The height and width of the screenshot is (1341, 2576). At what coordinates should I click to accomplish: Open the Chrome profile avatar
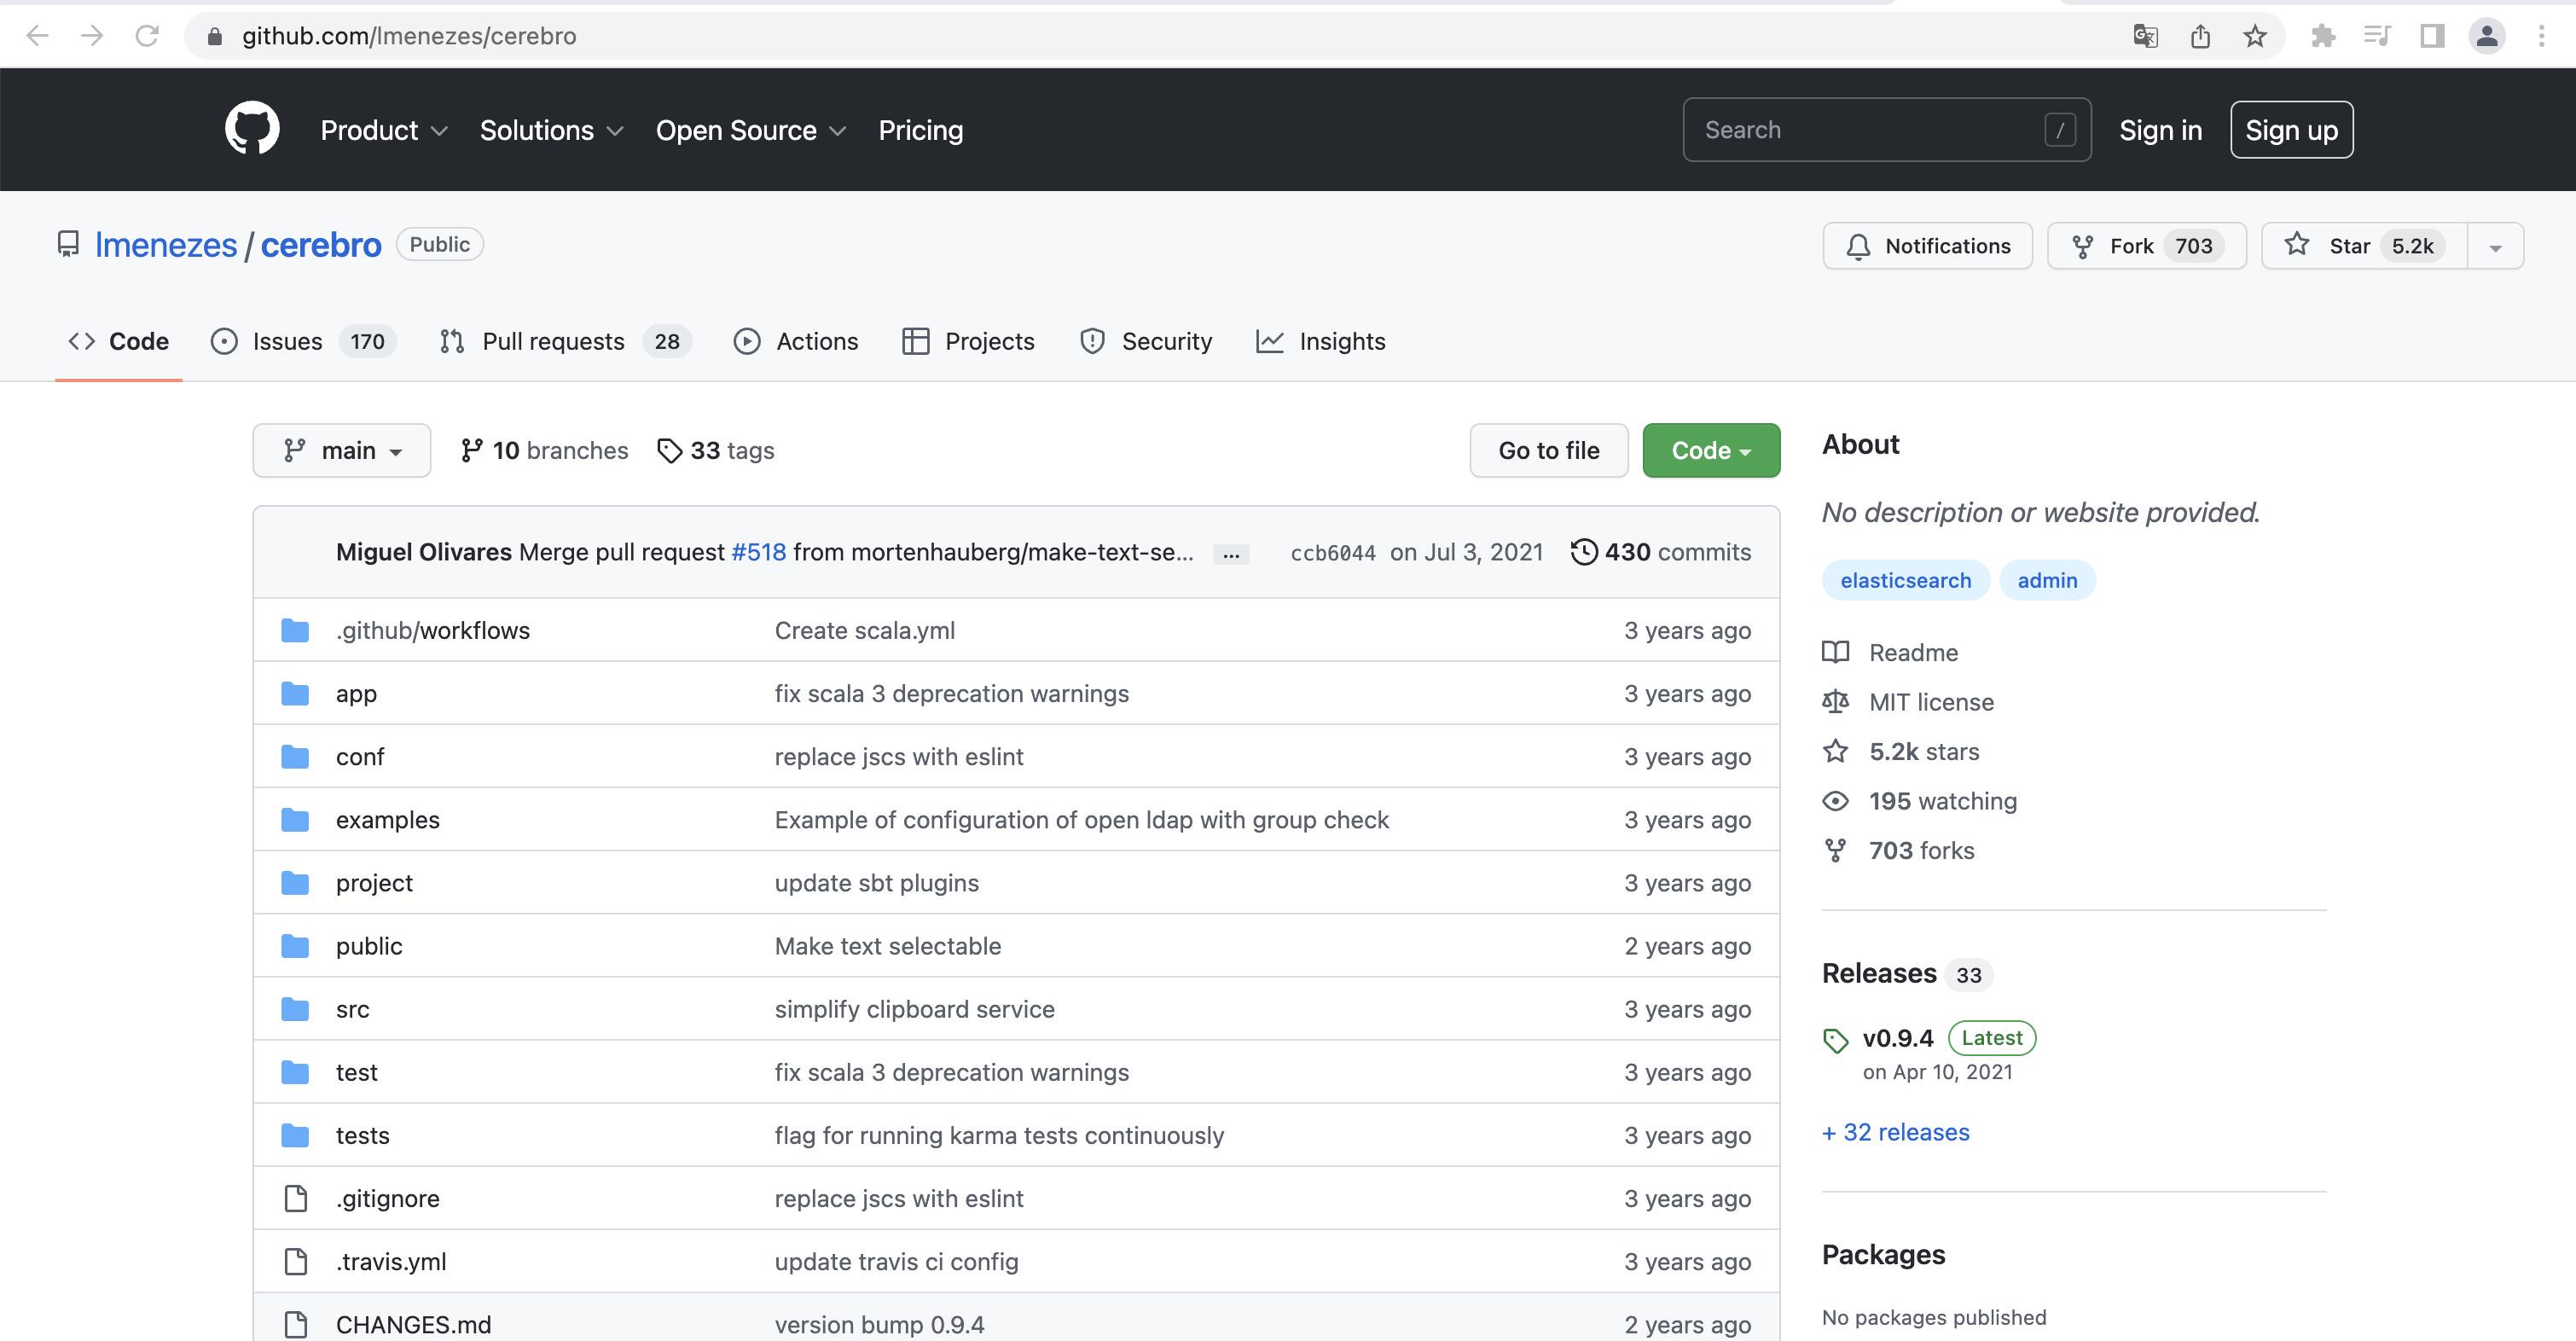pos(2487,36)
